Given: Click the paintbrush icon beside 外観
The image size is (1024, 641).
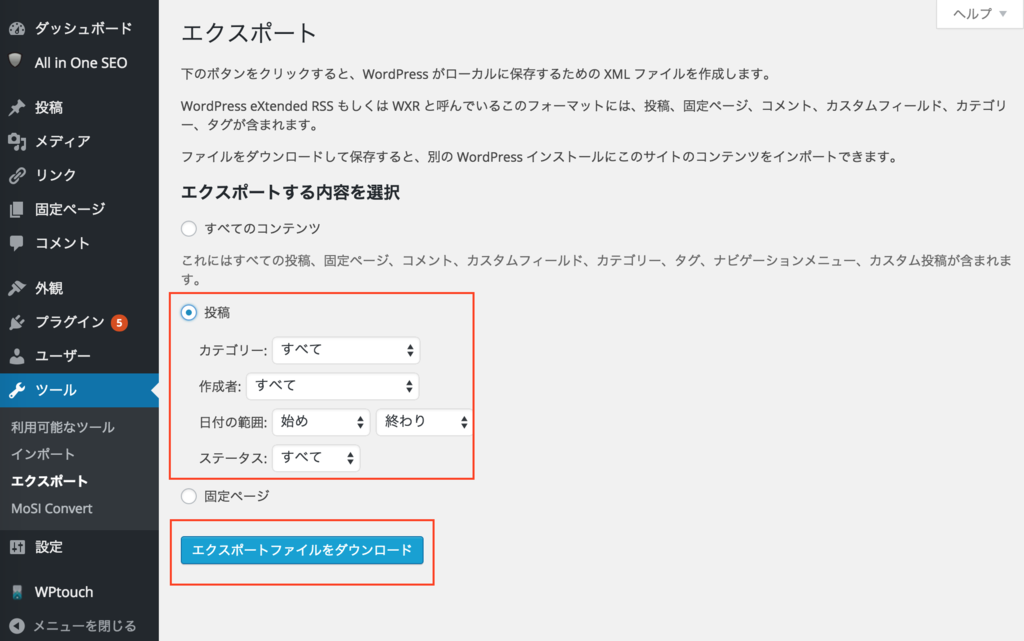Looking at the screenshot, I should tap(17, 288).
